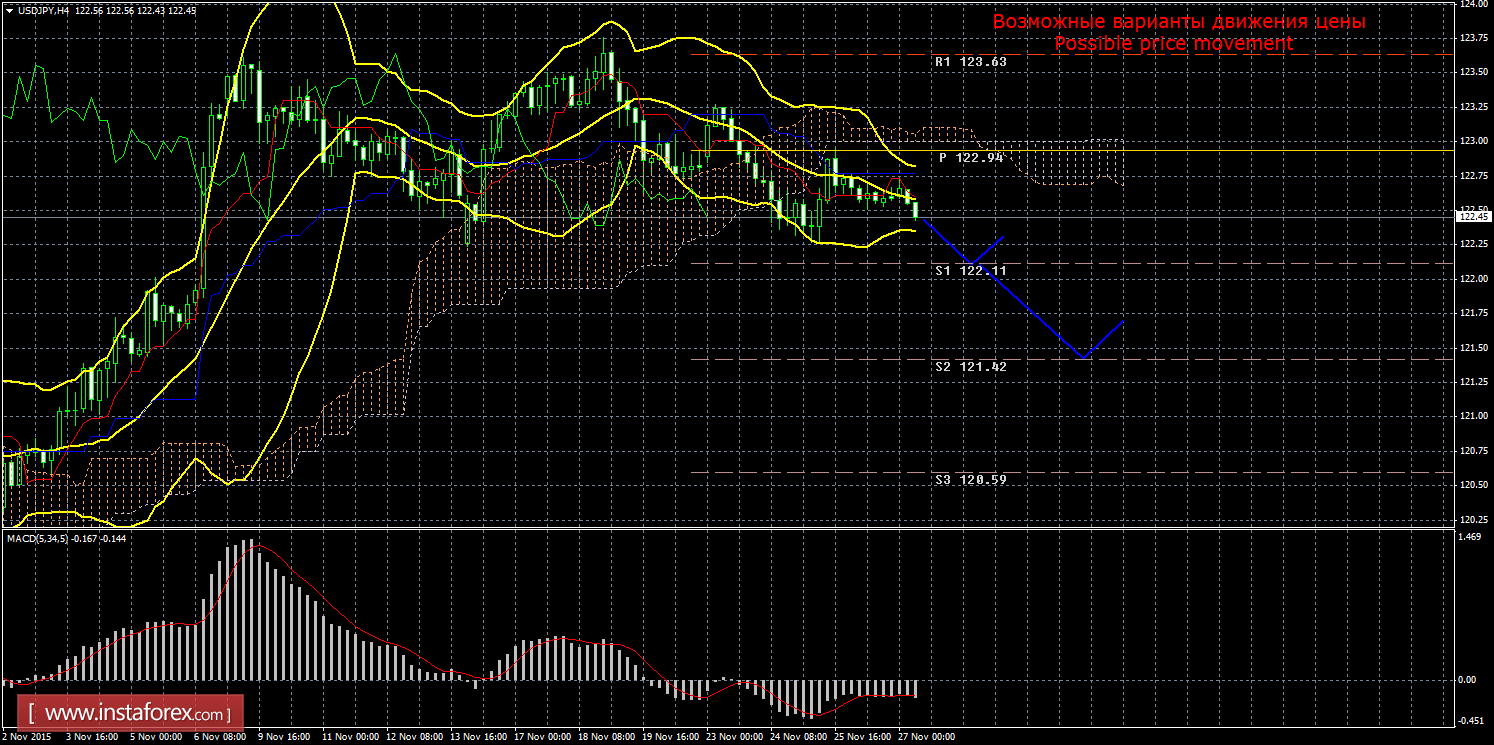Click the 124.00 price scale value

pos(1471,5)
